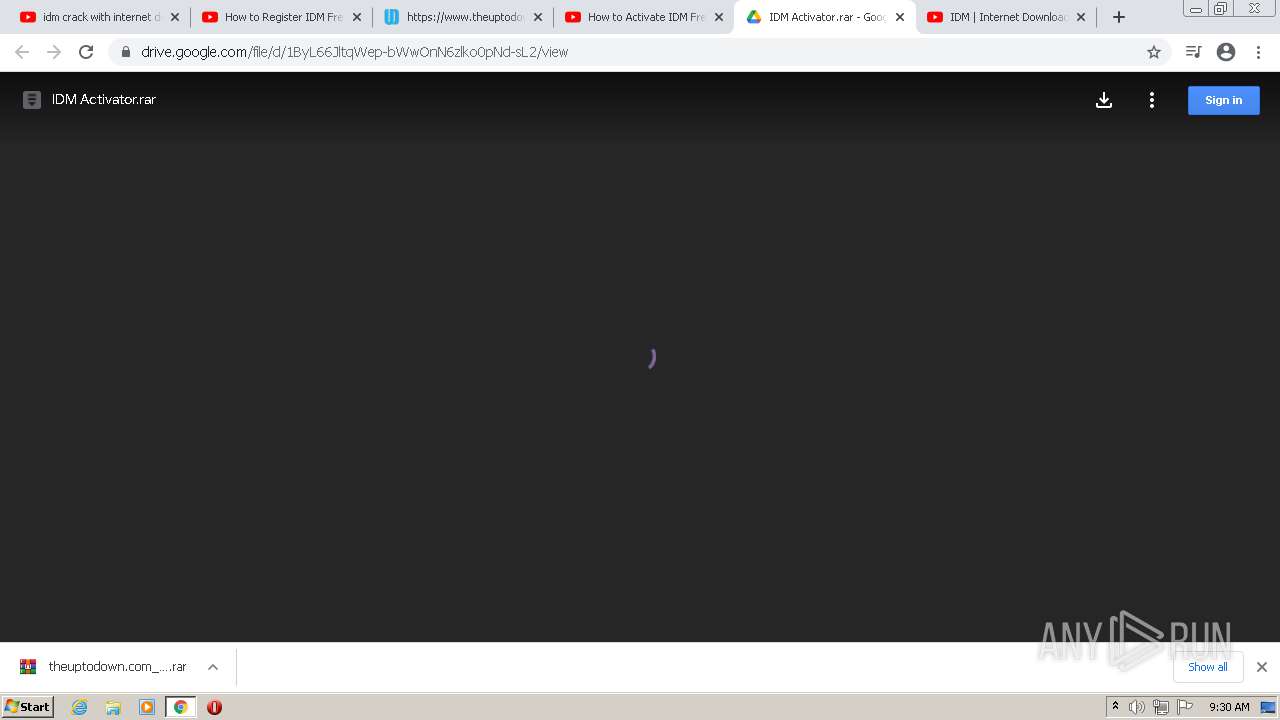1280x720 pixels.
Task: Go forward in browser history
Action: [54, 52]
